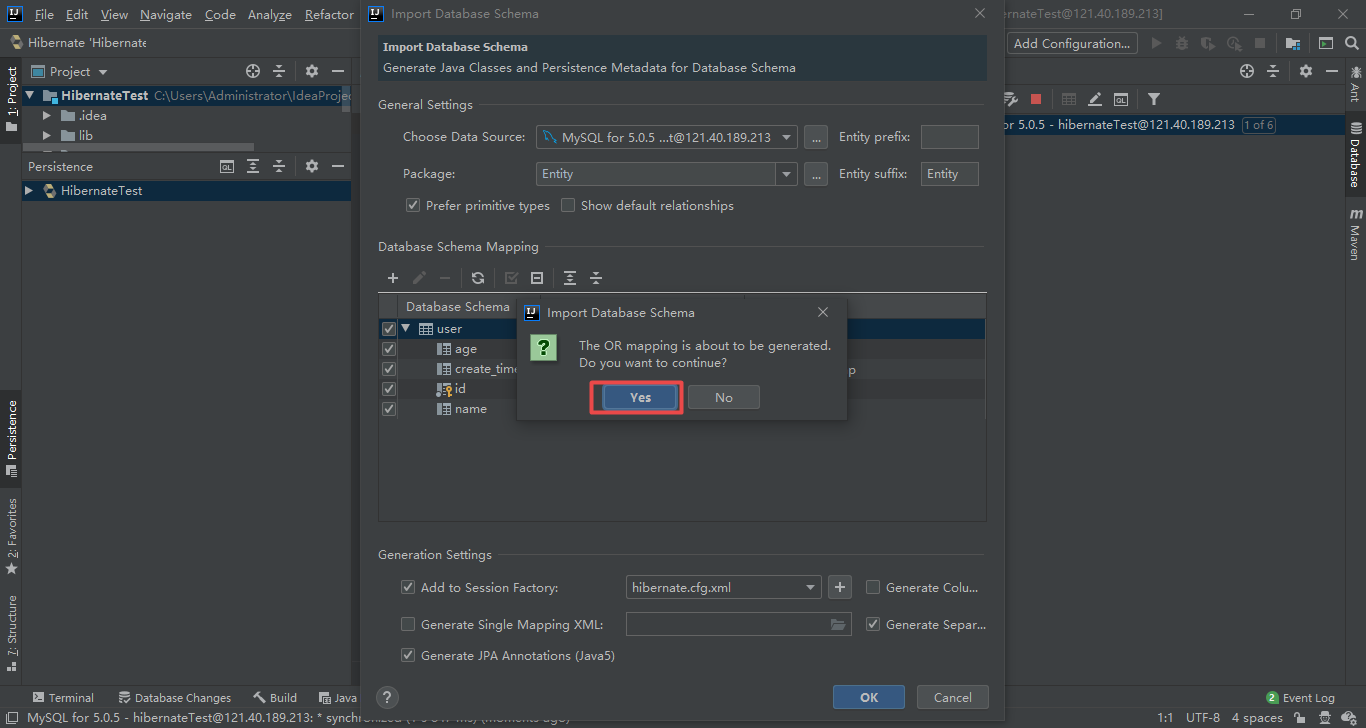Open the Navigate menu
This screenshot has height=728, width=1366.
tap(165, 14)
